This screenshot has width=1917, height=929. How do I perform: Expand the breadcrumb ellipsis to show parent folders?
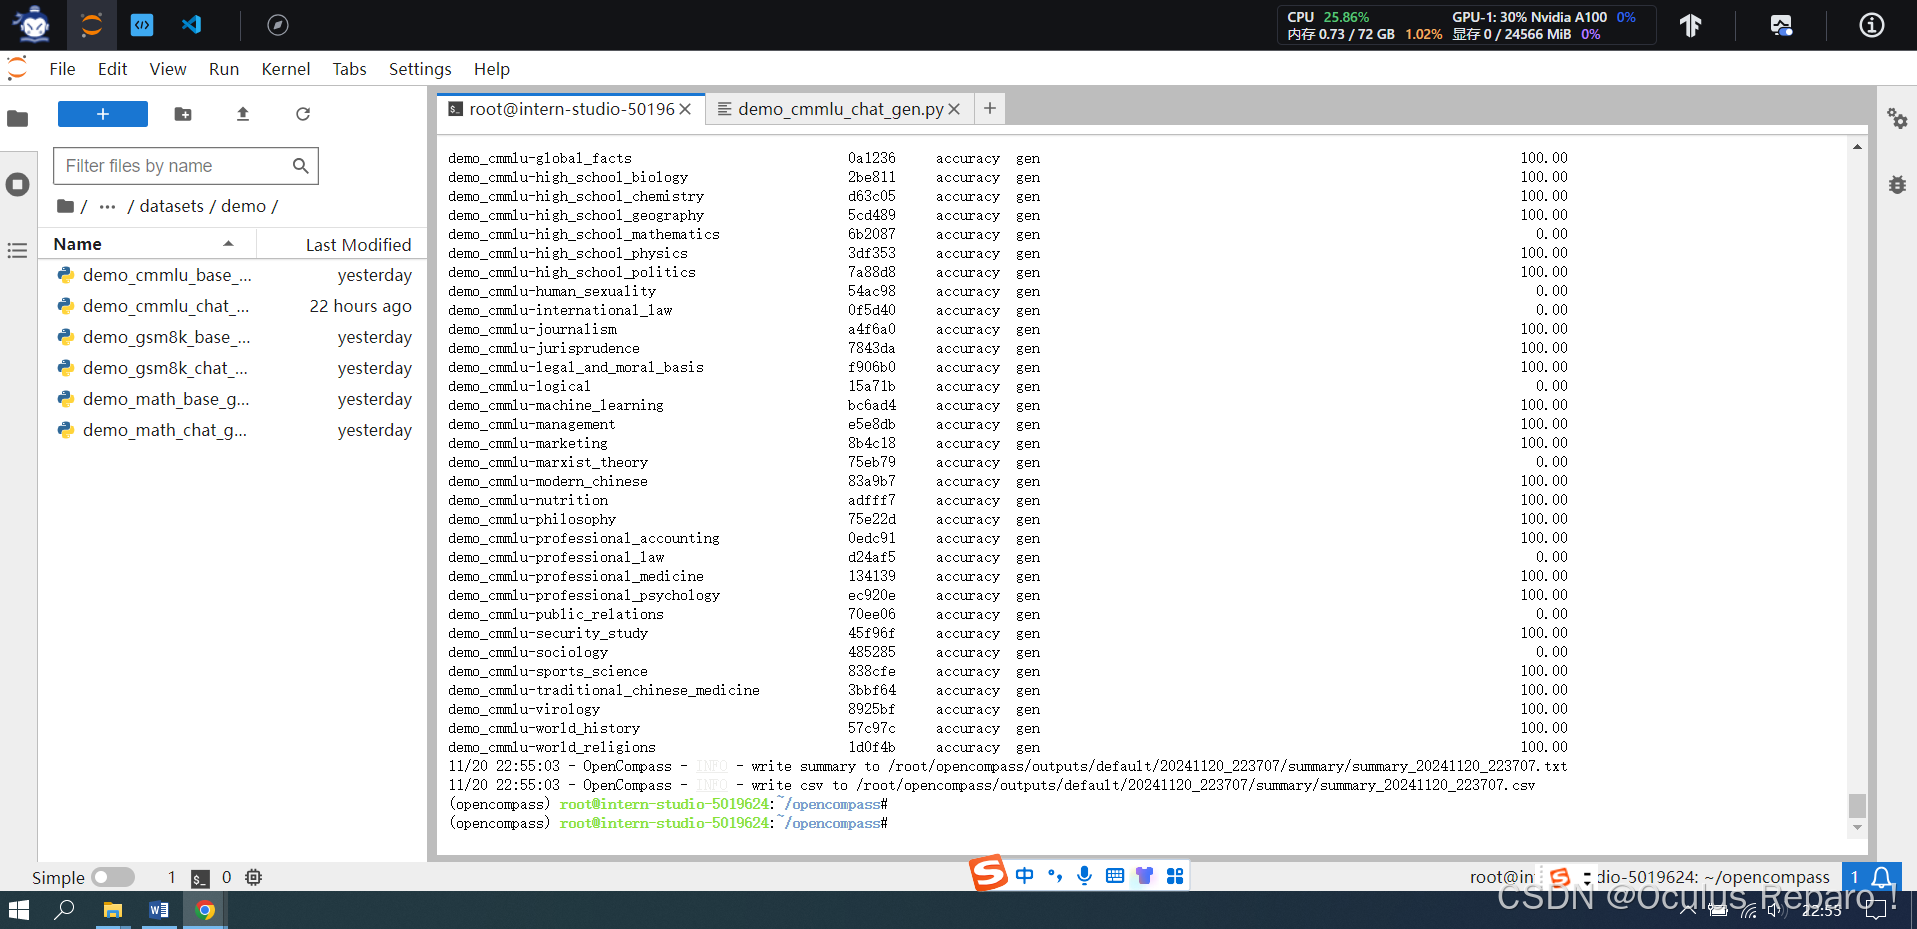click(x=106, y=206)
